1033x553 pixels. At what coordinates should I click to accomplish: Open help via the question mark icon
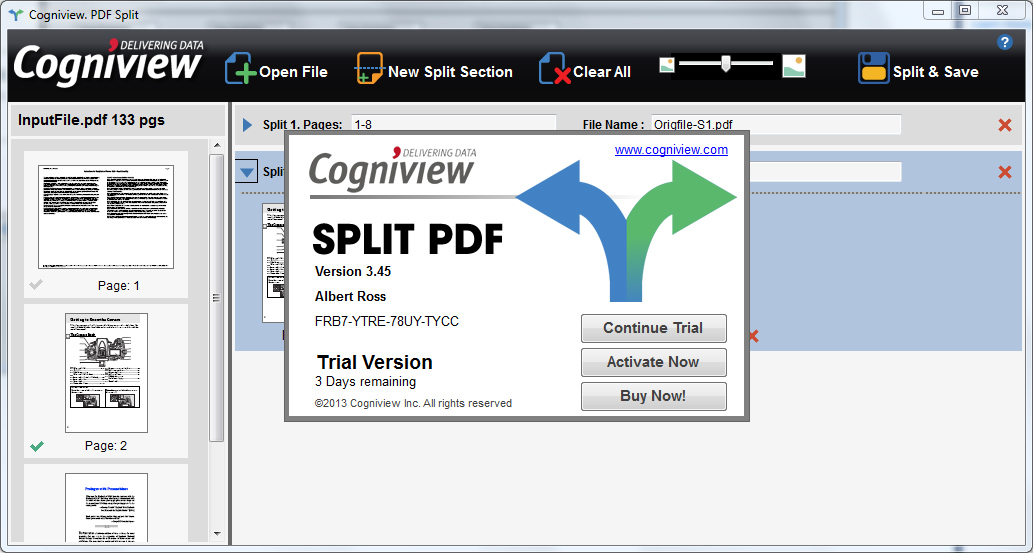click(1005, 43)
